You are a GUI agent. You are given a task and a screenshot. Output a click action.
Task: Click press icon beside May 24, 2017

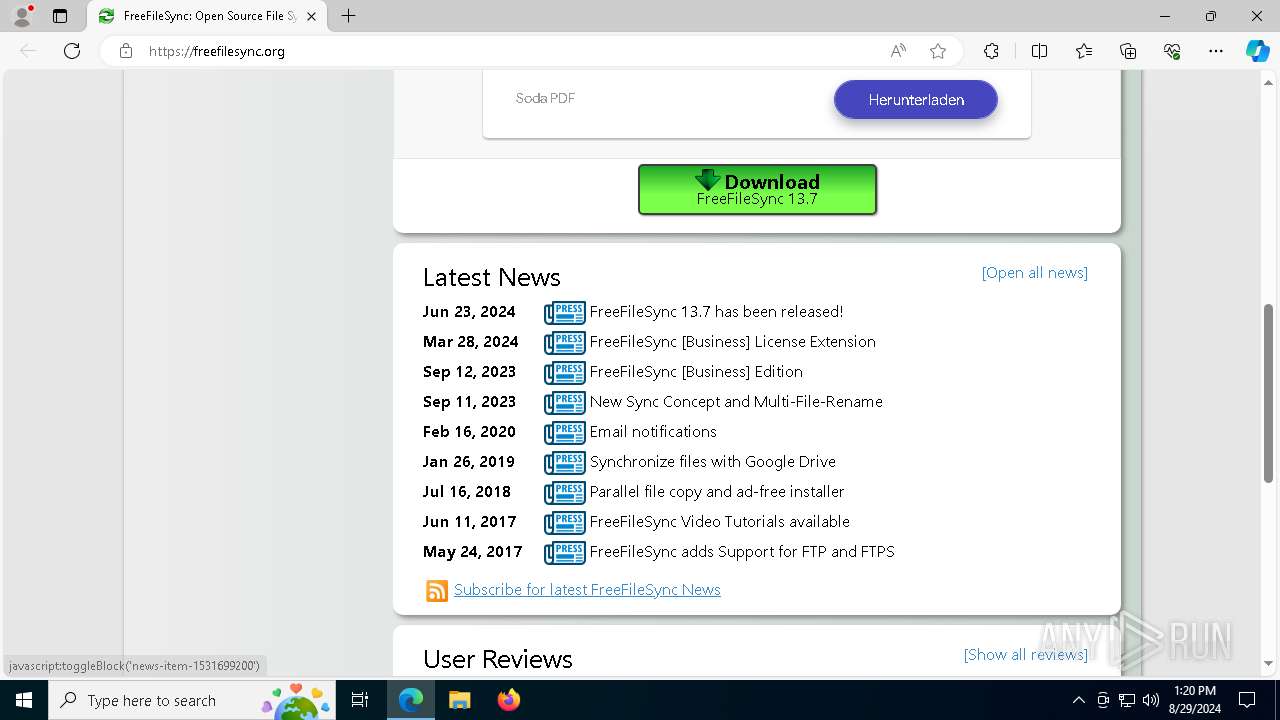click(x=565, y=553)
